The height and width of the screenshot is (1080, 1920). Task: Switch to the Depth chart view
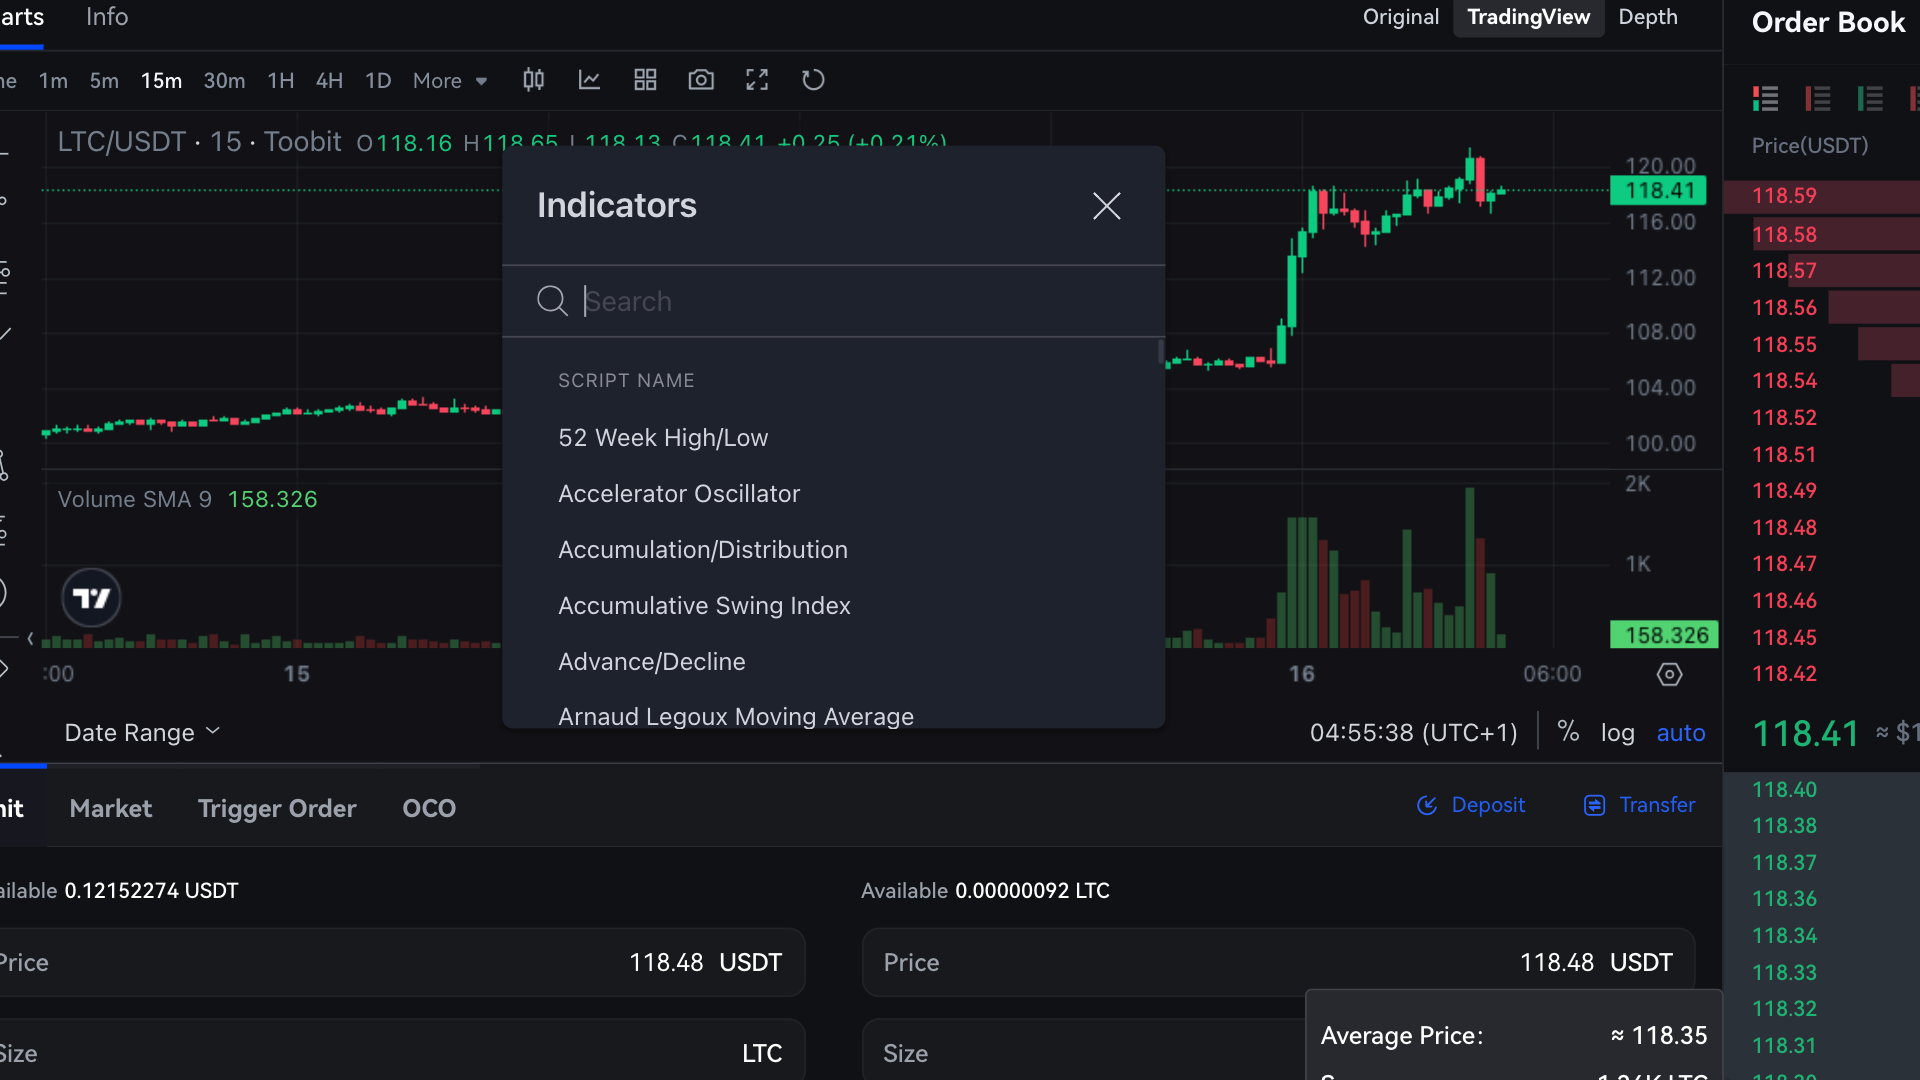click(1648, 17)
